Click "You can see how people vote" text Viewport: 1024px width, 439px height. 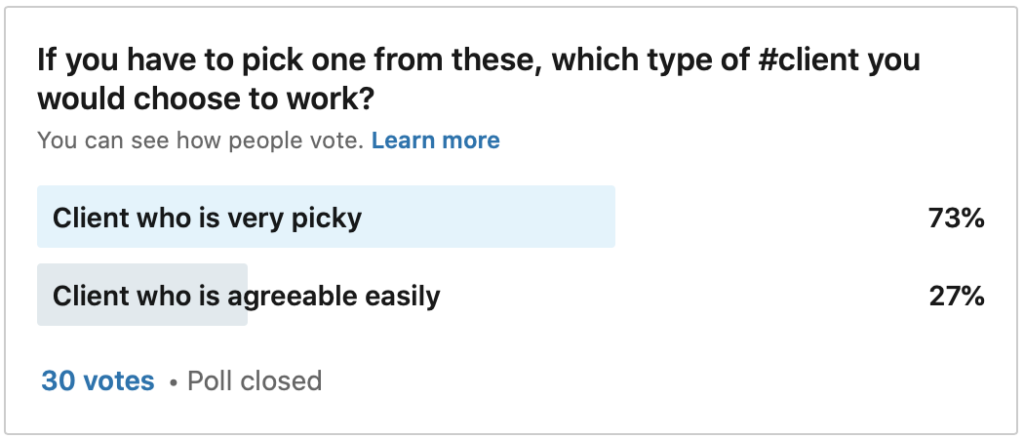[x=200, y=141]
